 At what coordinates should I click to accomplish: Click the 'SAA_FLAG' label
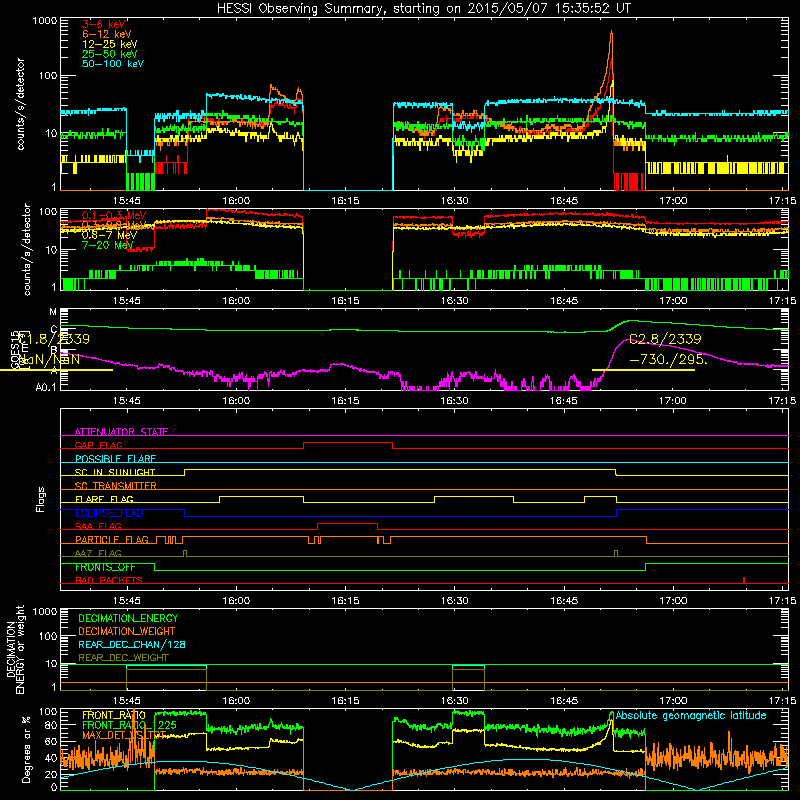[98, 527]
